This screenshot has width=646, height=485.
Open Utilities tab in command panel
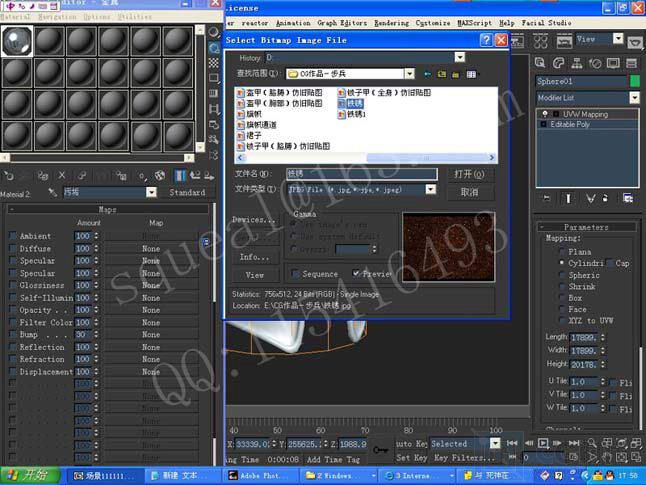631,63
